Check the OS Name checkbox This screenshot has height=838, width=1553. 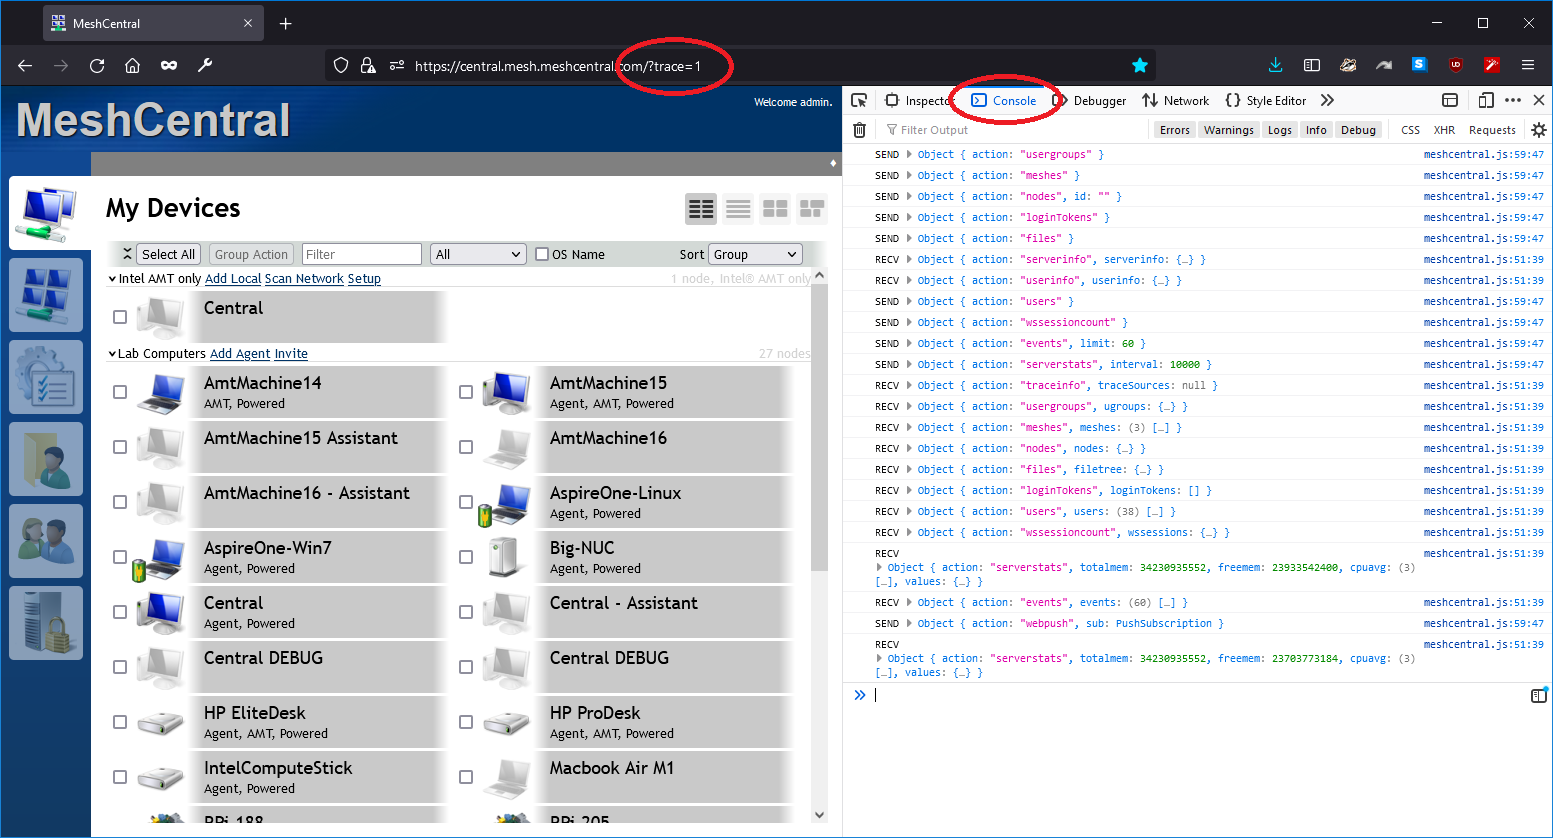(x=541, y=254)
